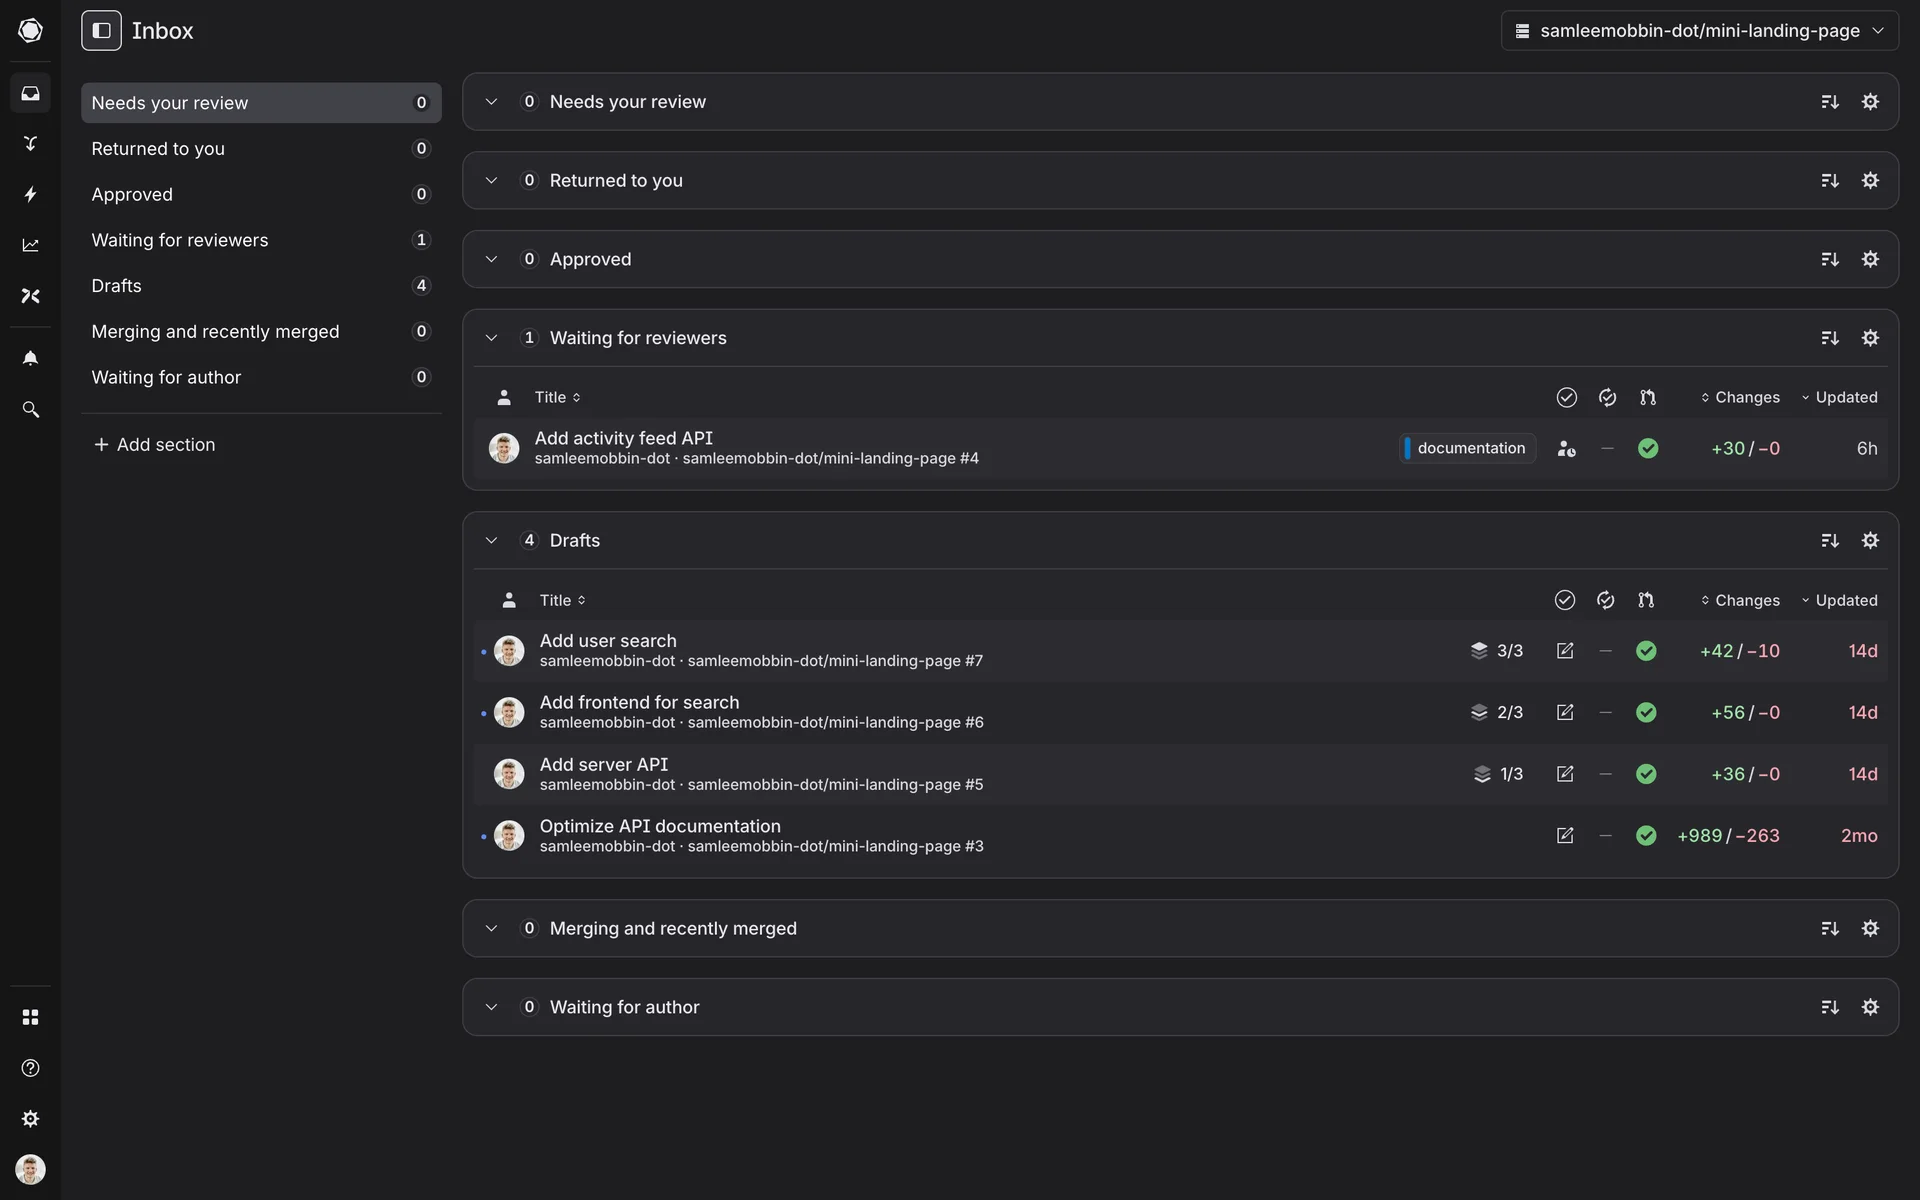Collapse the Drafts section chevron

[491, 541]
